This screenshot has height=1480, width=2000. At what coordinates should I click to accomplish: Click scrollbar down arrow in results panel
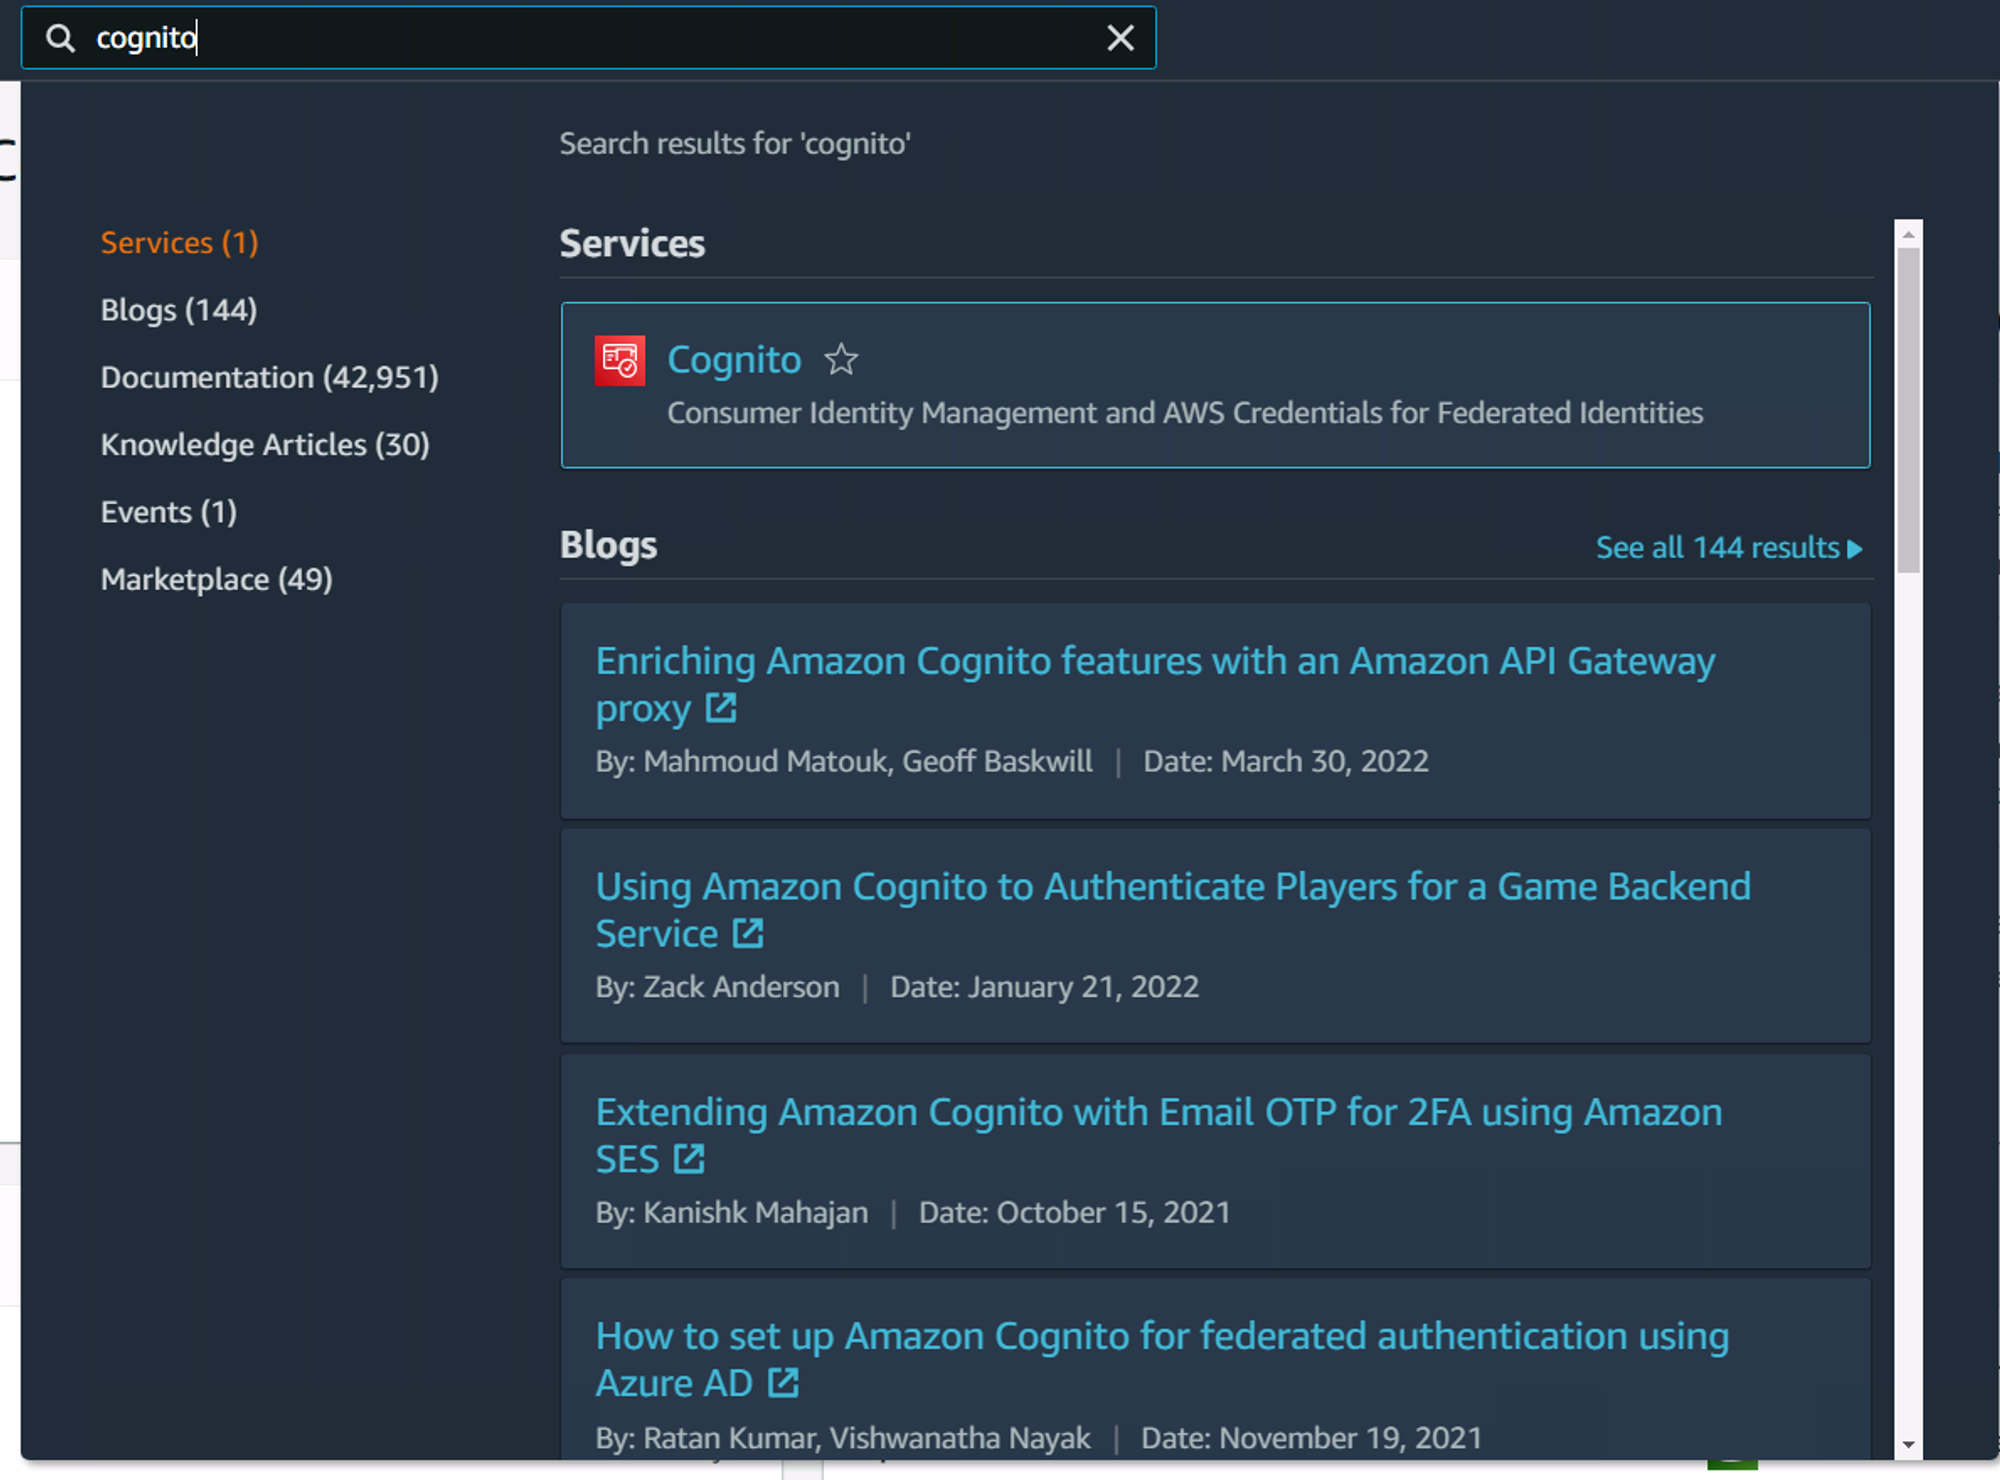tap(1908, 1445)
